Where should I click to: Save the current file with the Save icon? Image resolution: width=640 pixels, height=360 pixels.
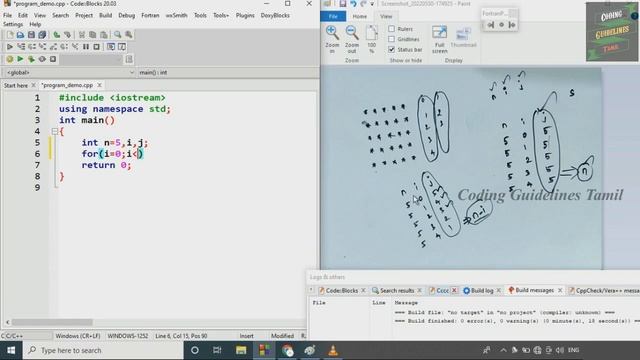click(x=31, y=35)
